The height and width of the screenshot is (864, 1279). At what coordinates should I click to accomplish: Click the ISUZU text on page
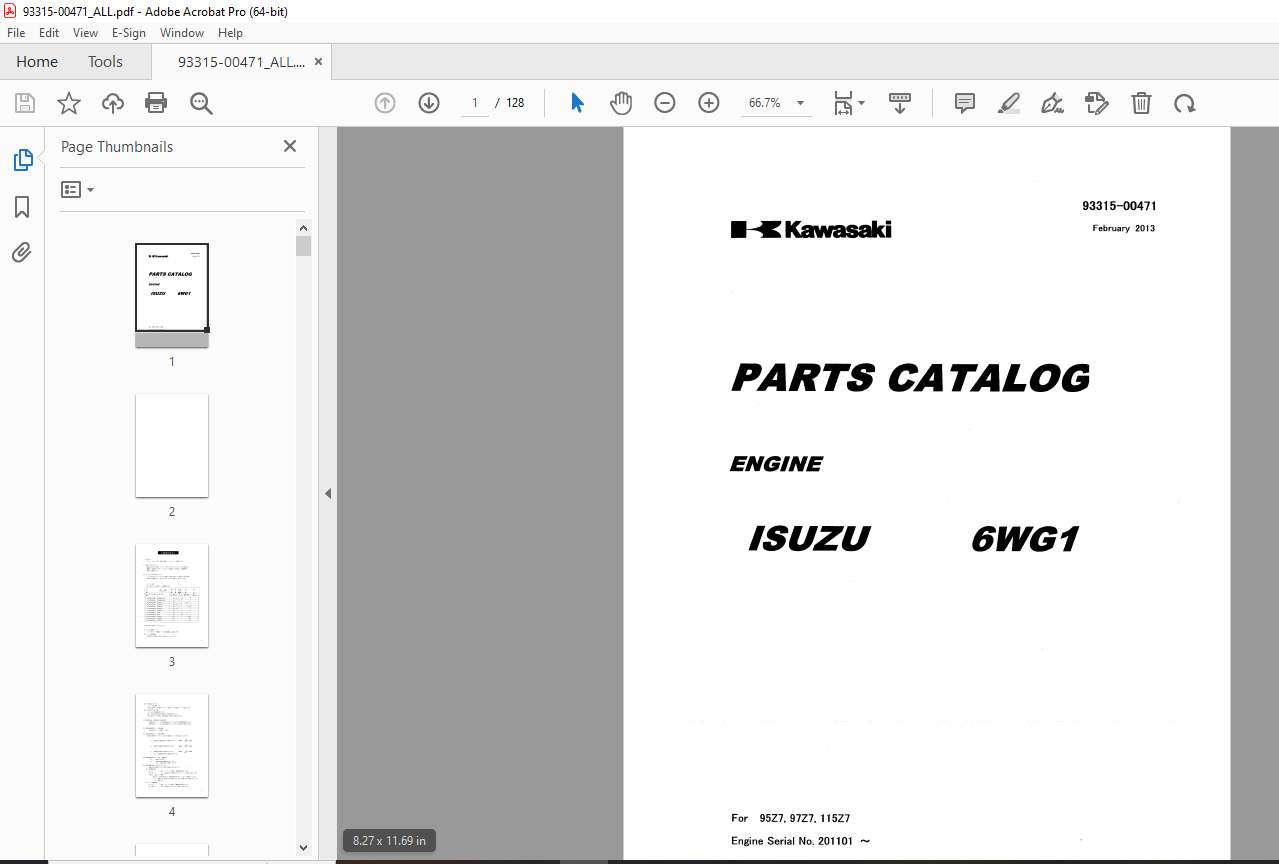click(x=809, y=539)
